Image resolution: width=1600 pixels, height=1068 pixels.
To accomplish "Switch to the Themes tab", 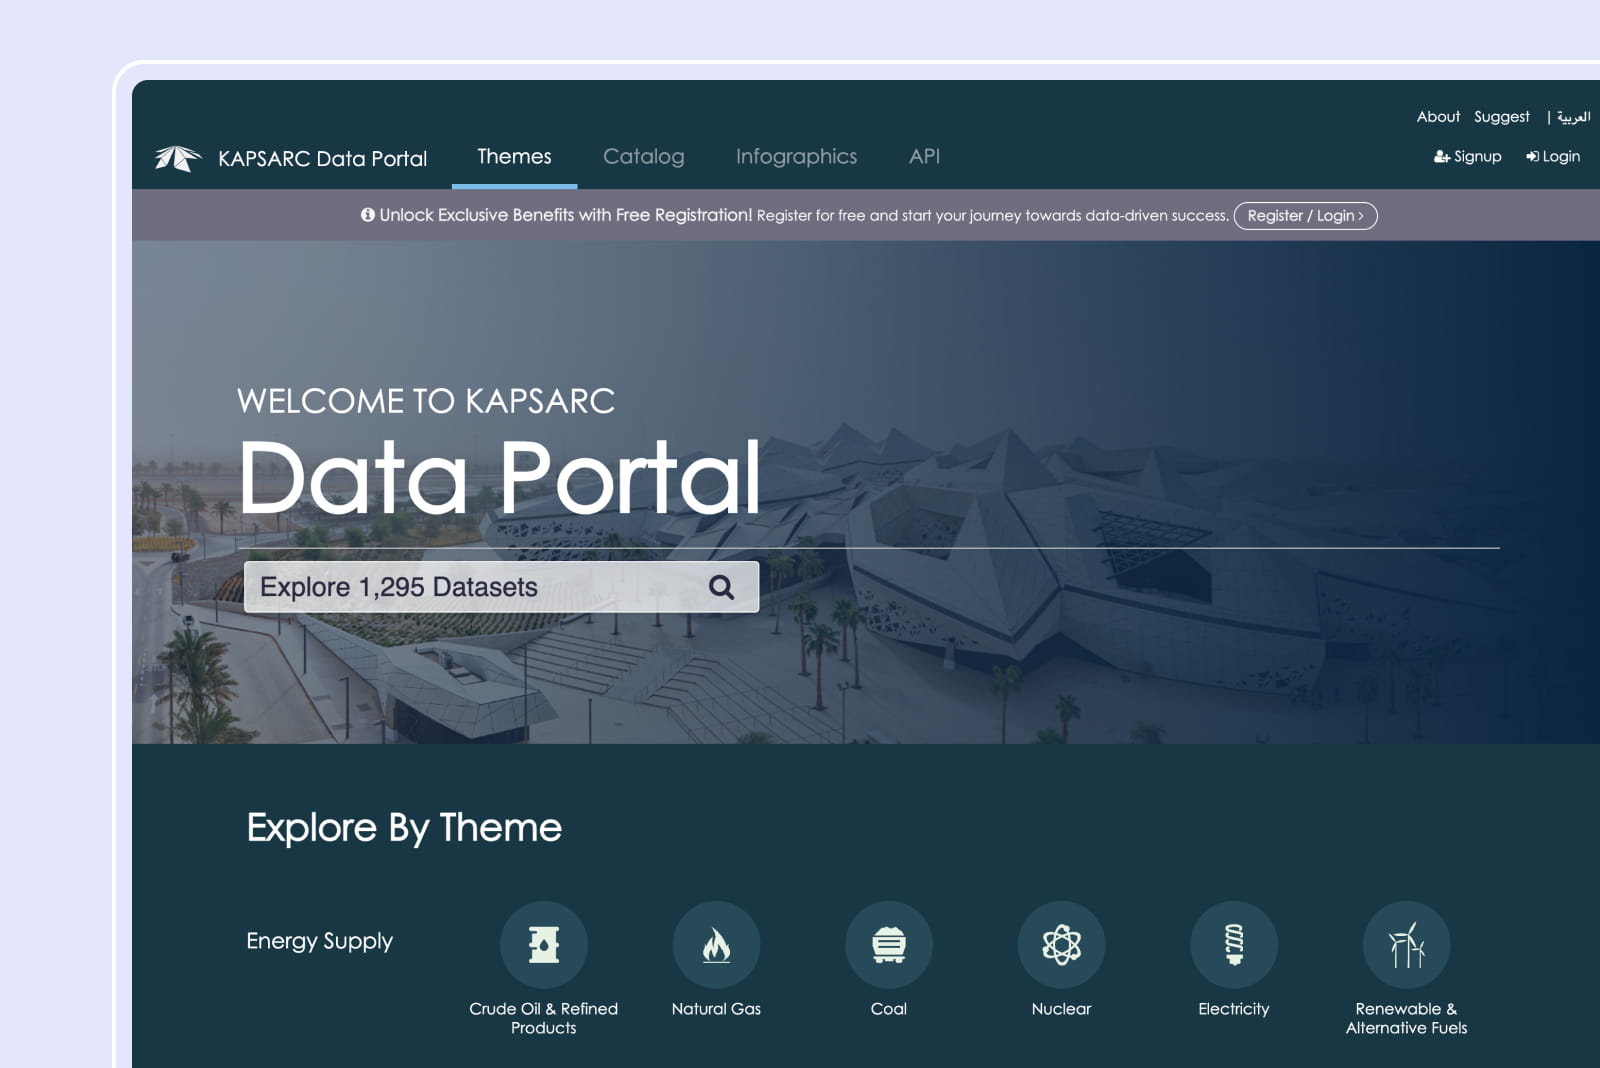I will (514, 157).
